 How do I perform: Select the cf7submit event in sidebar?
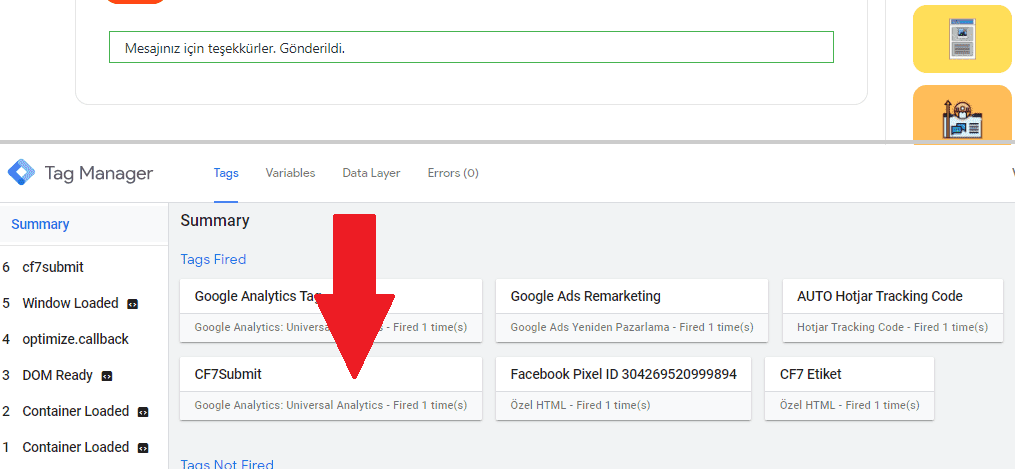[53, 267]
